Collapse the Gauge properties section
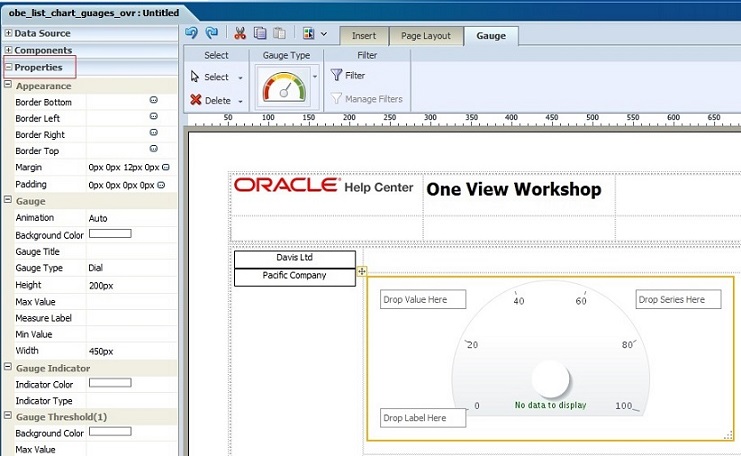 click(x=8, y=200)
